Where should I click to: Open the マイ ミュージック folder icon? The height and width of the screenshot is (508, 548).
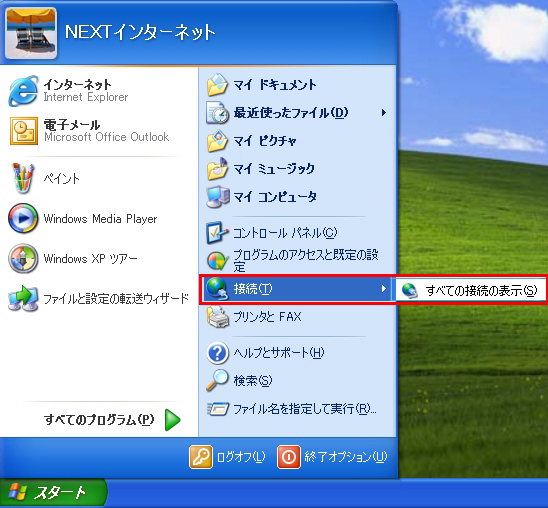[x=217, y=169]
